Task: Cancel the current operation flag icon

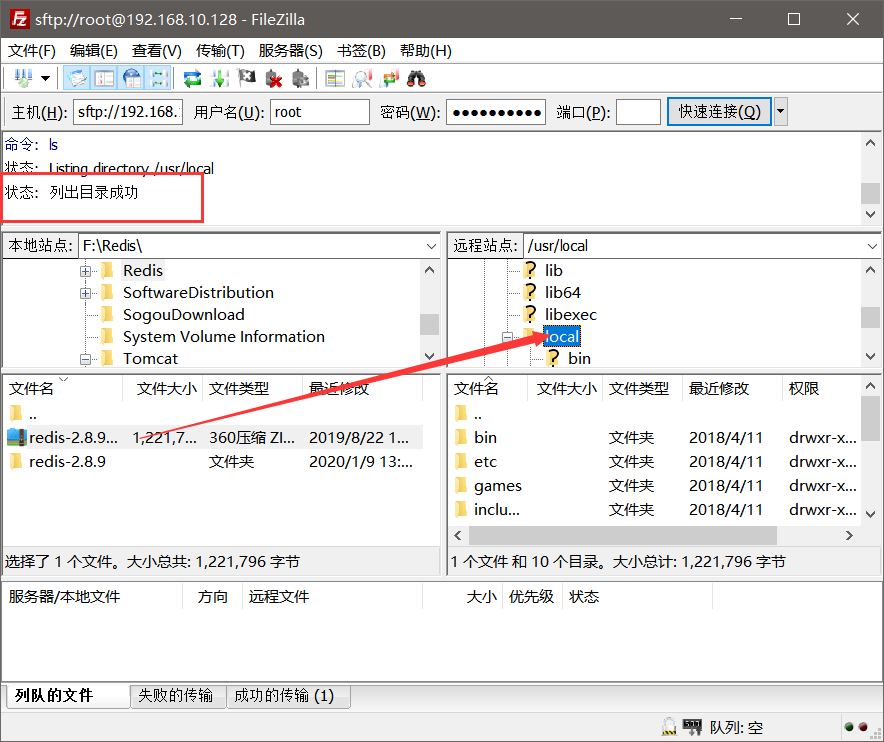Action: pos(246,78)
